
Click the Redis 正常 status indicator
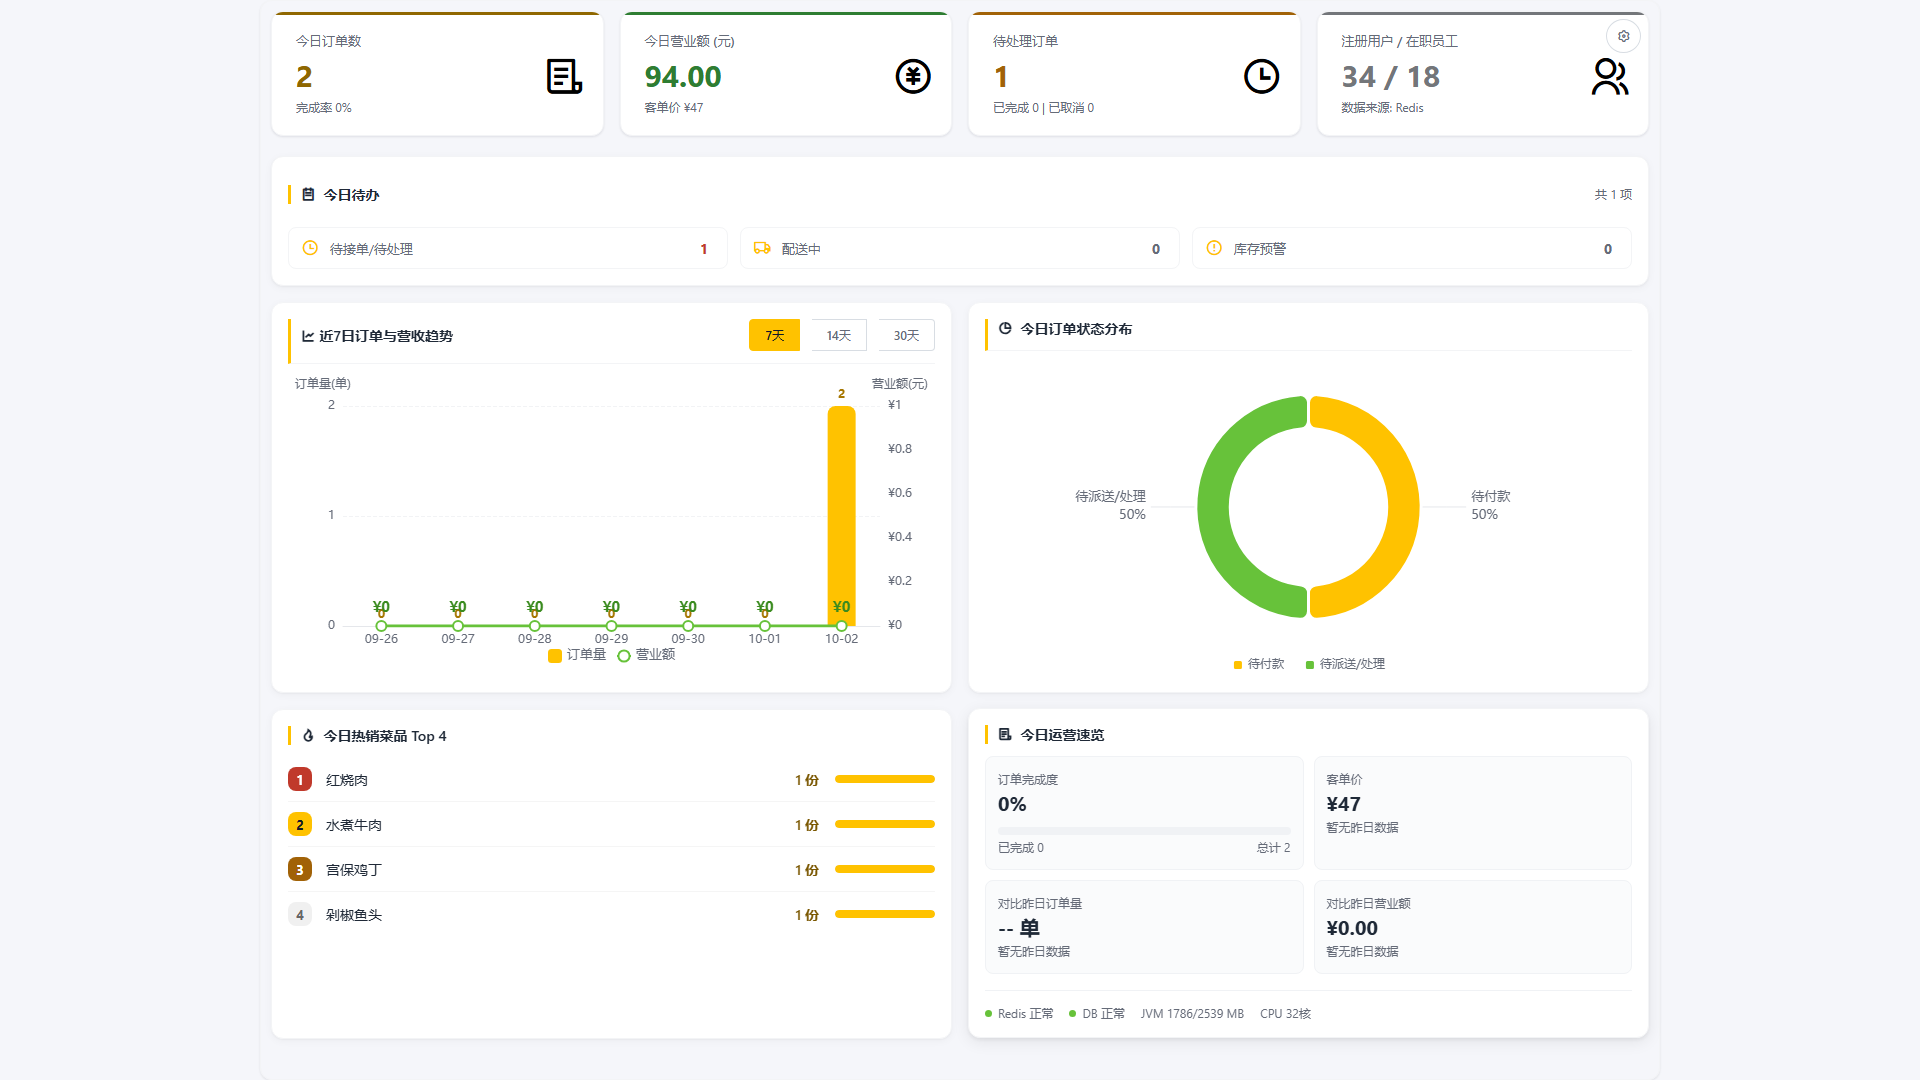(x=1019, y=1013)
